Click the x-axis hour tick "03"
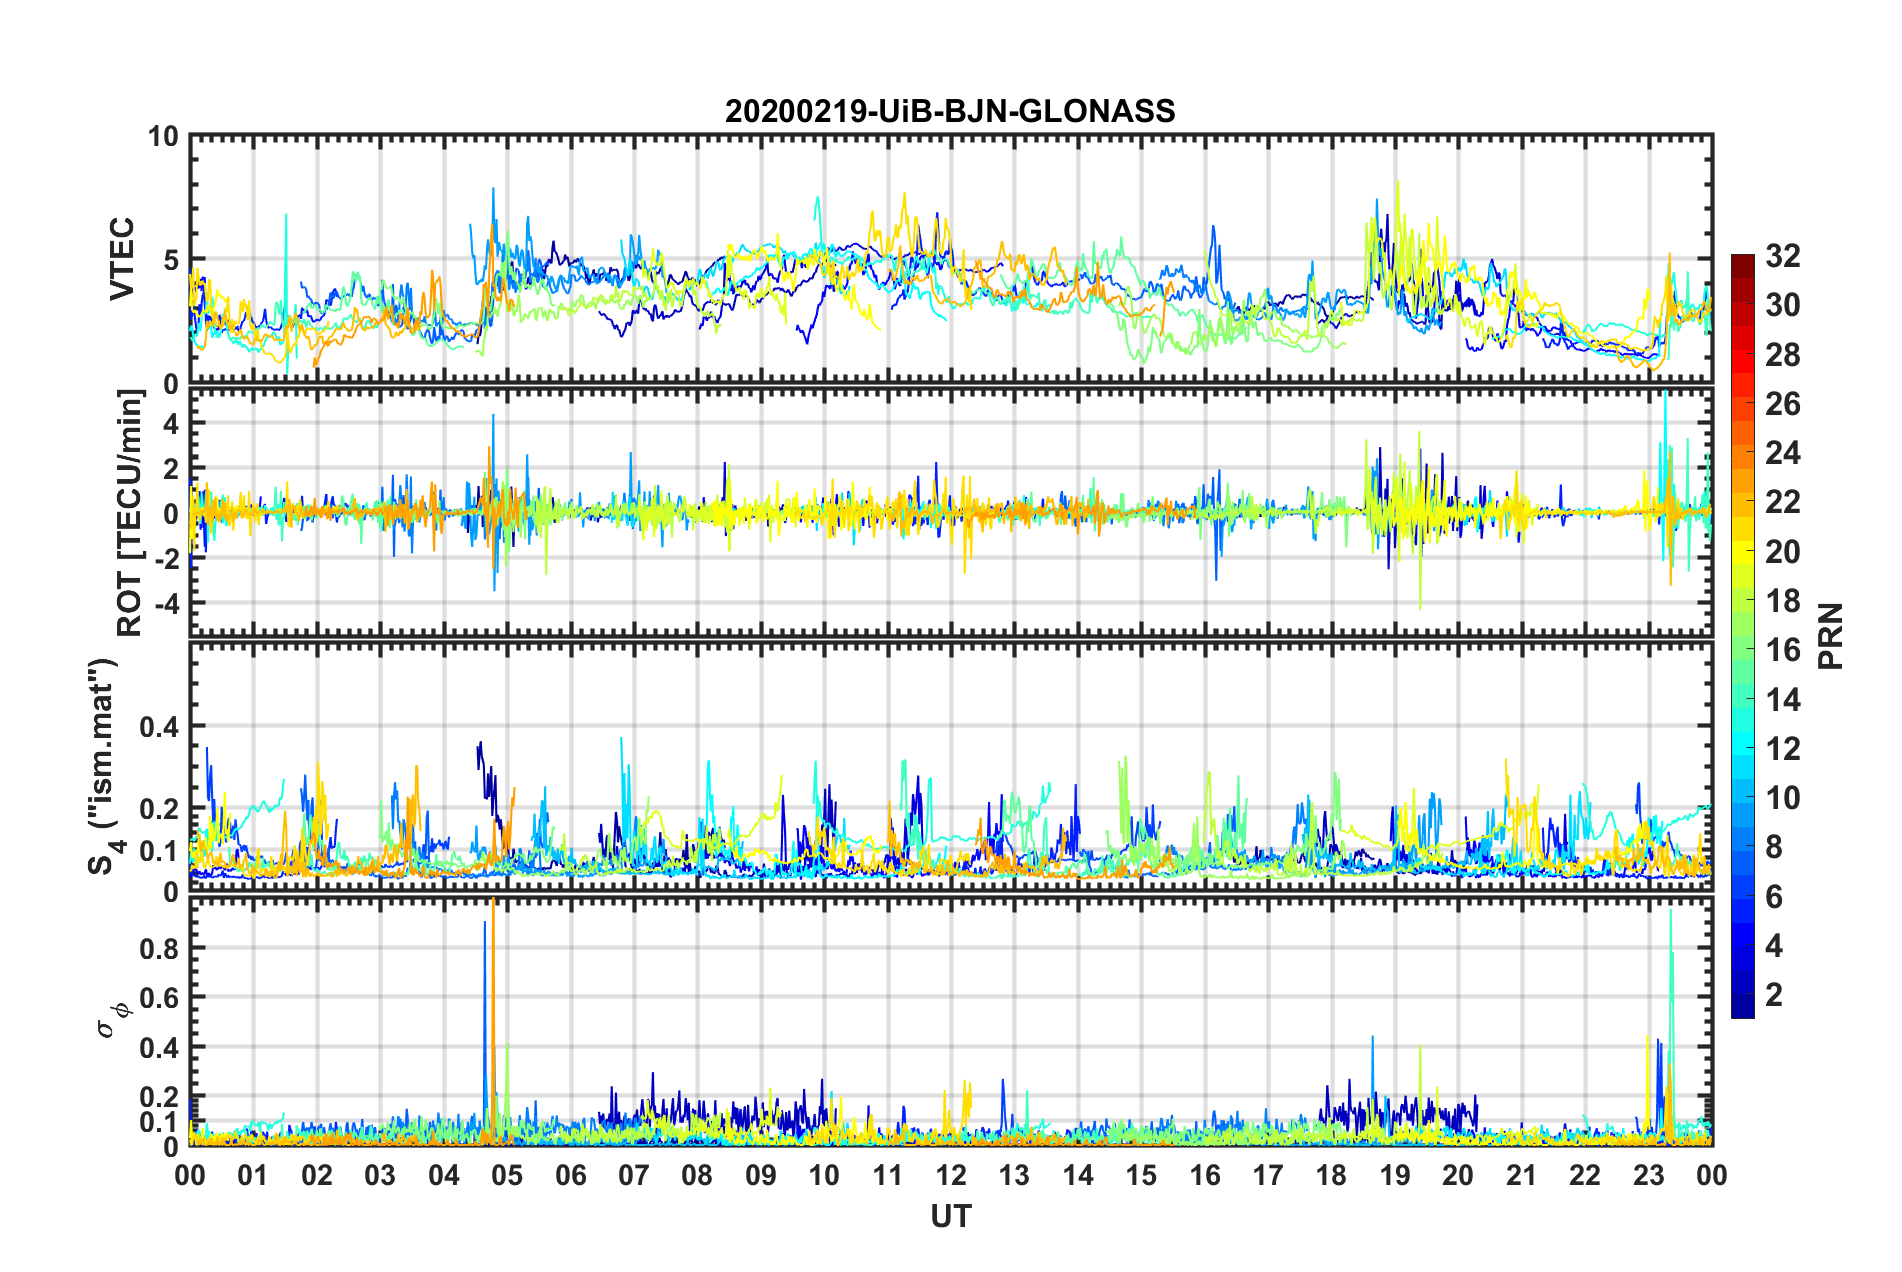The image size is (1902, 1272). click(x=380, y=1175)
